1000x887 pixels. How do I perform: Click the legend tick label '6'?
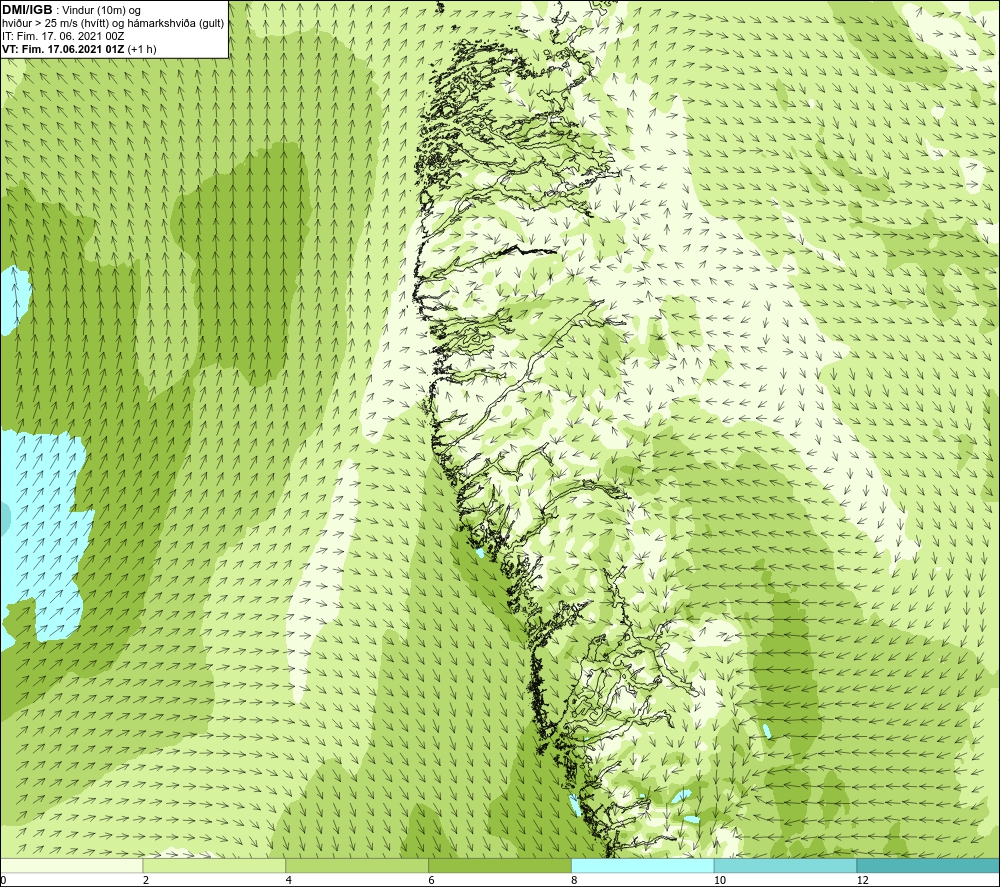(x=432, y=880)
